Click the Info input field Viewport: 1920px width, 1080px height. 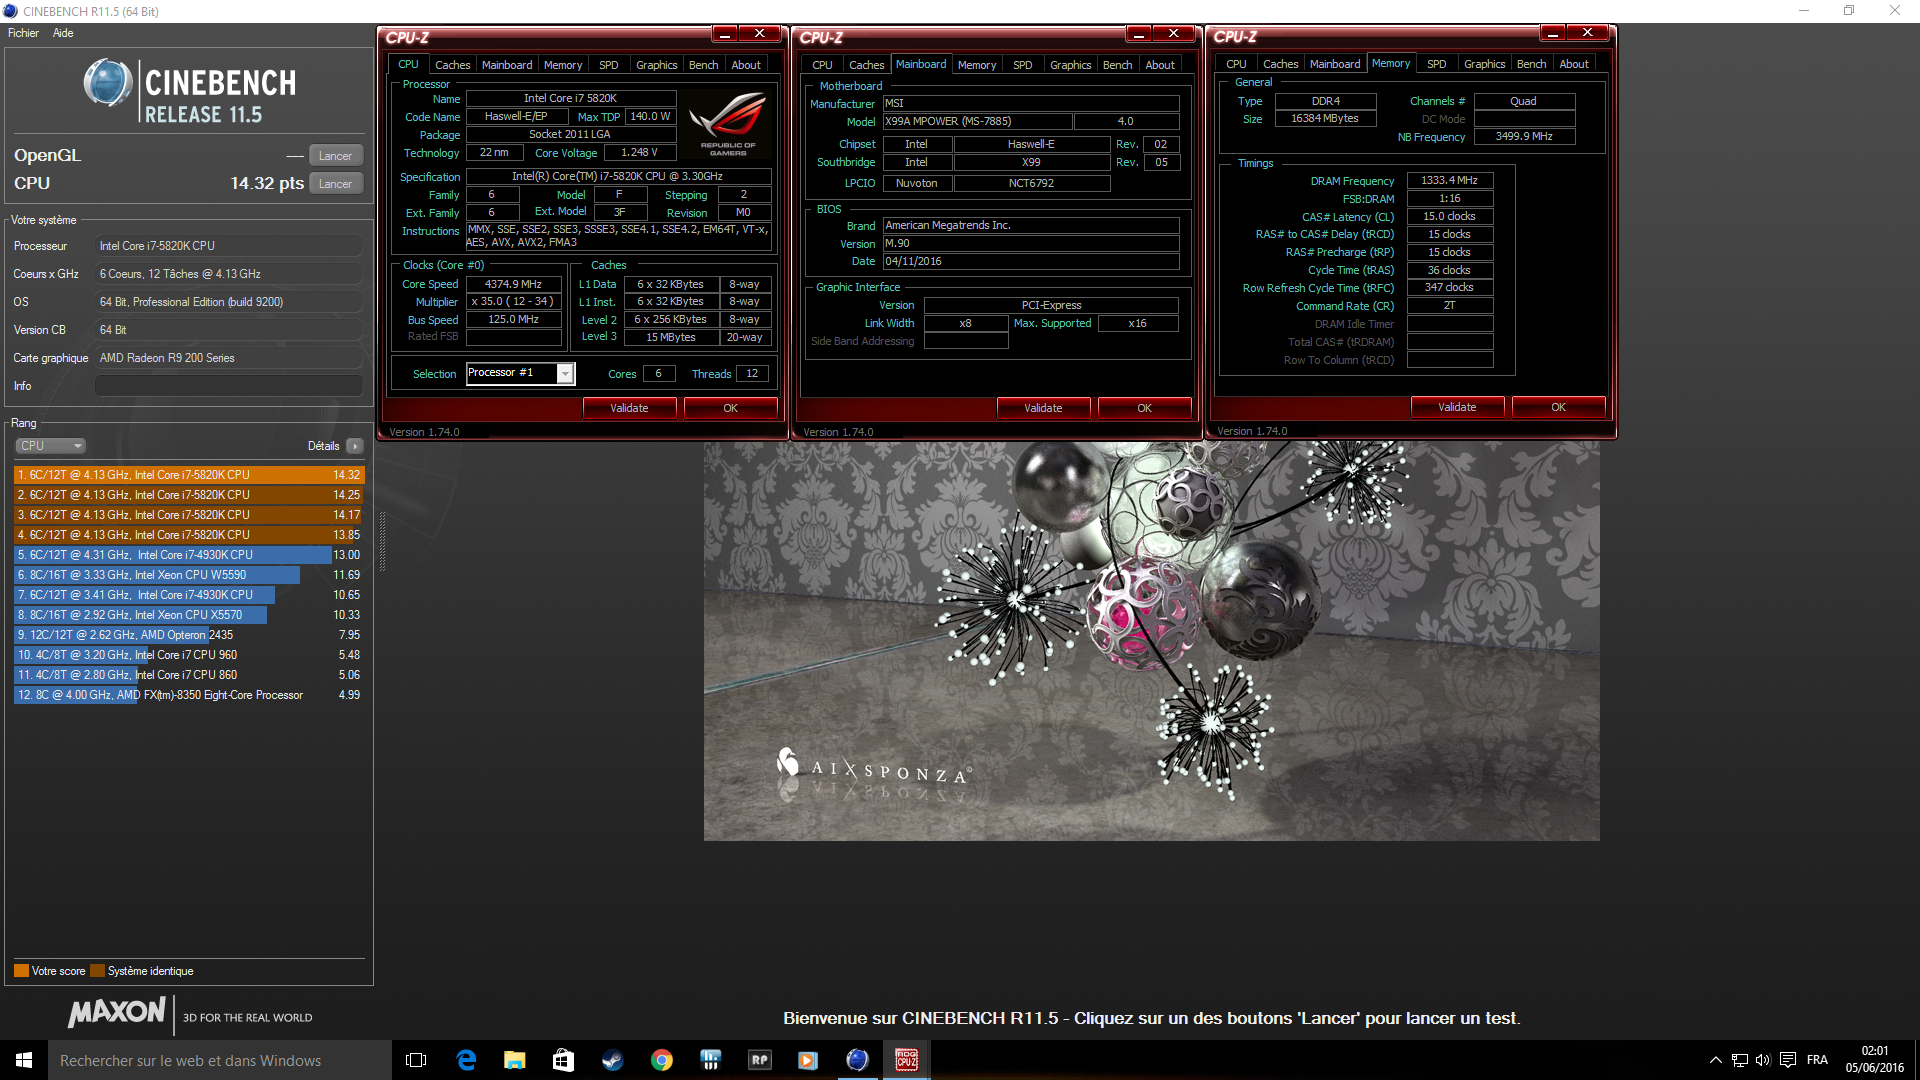pyautogui.click(x=228, y=386)
